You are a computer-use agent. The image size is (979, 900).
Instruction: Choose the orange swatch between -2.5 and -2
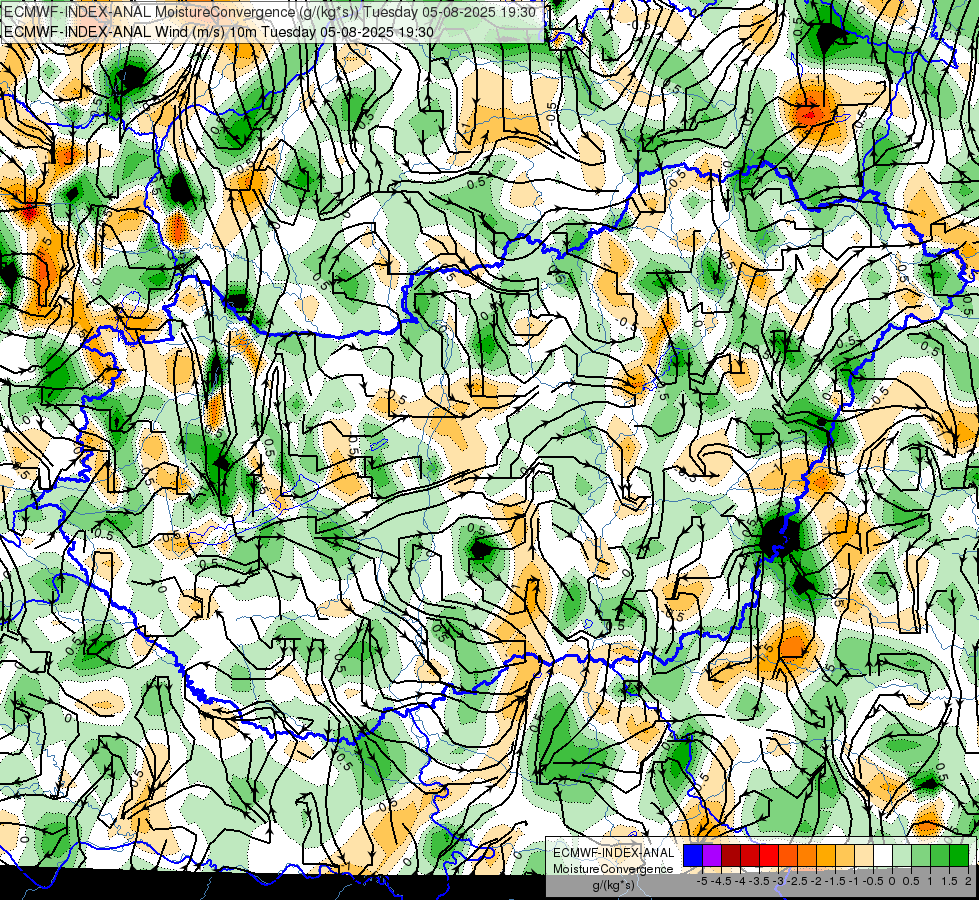[807, 855]
